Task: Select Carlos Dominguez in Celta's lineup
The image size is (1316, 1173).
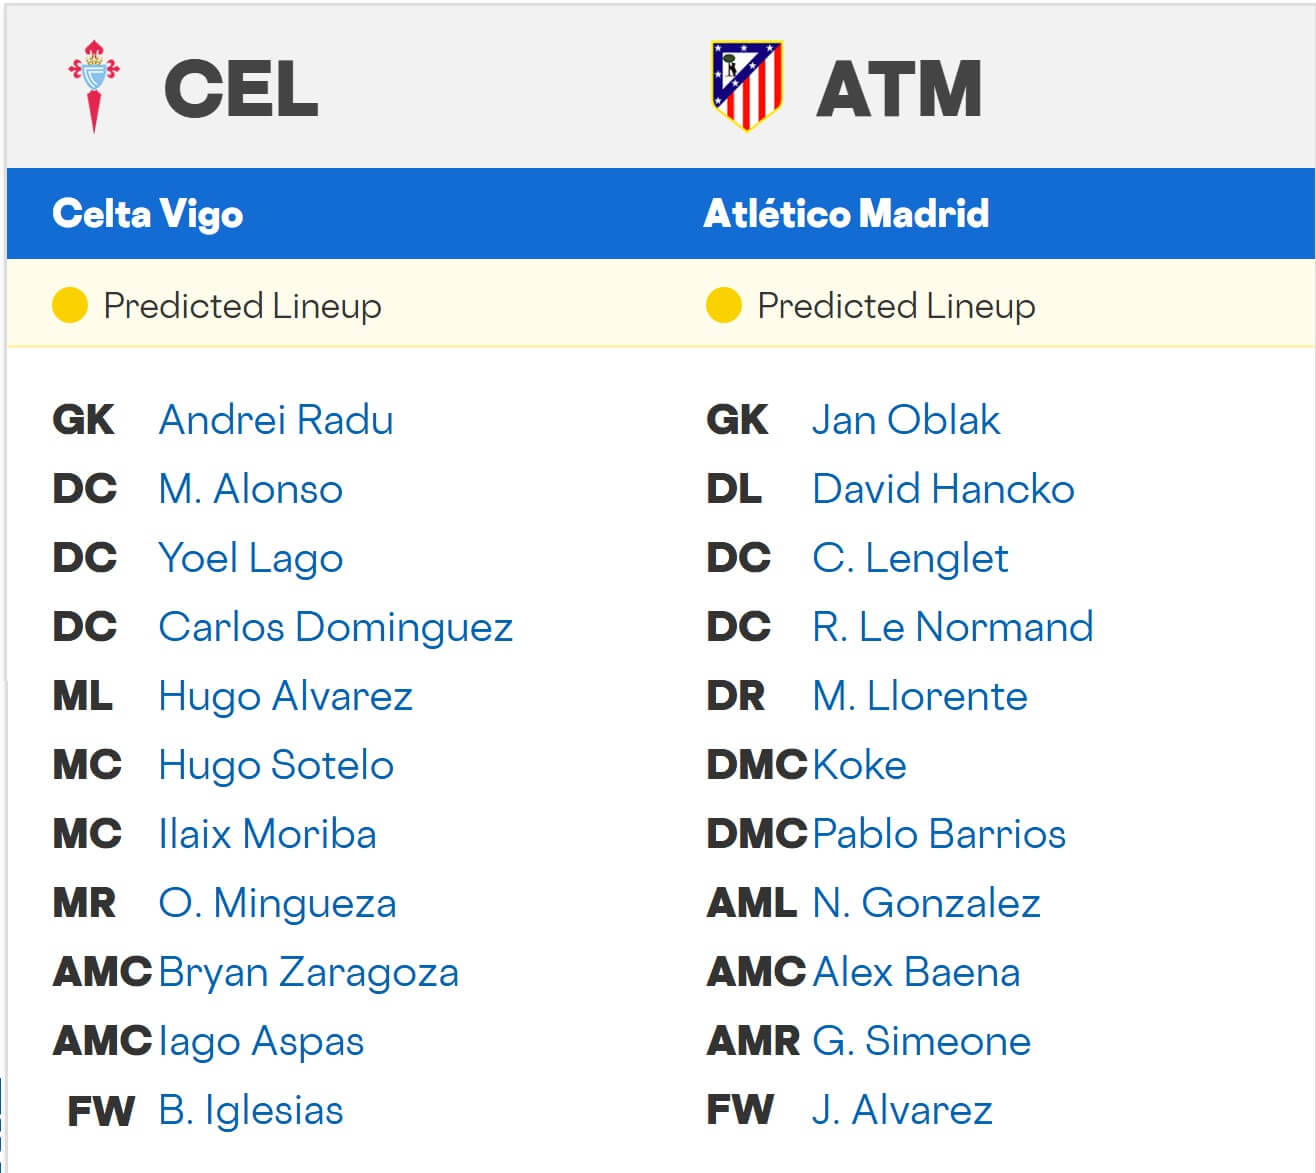Action: [x=335, y=627]
